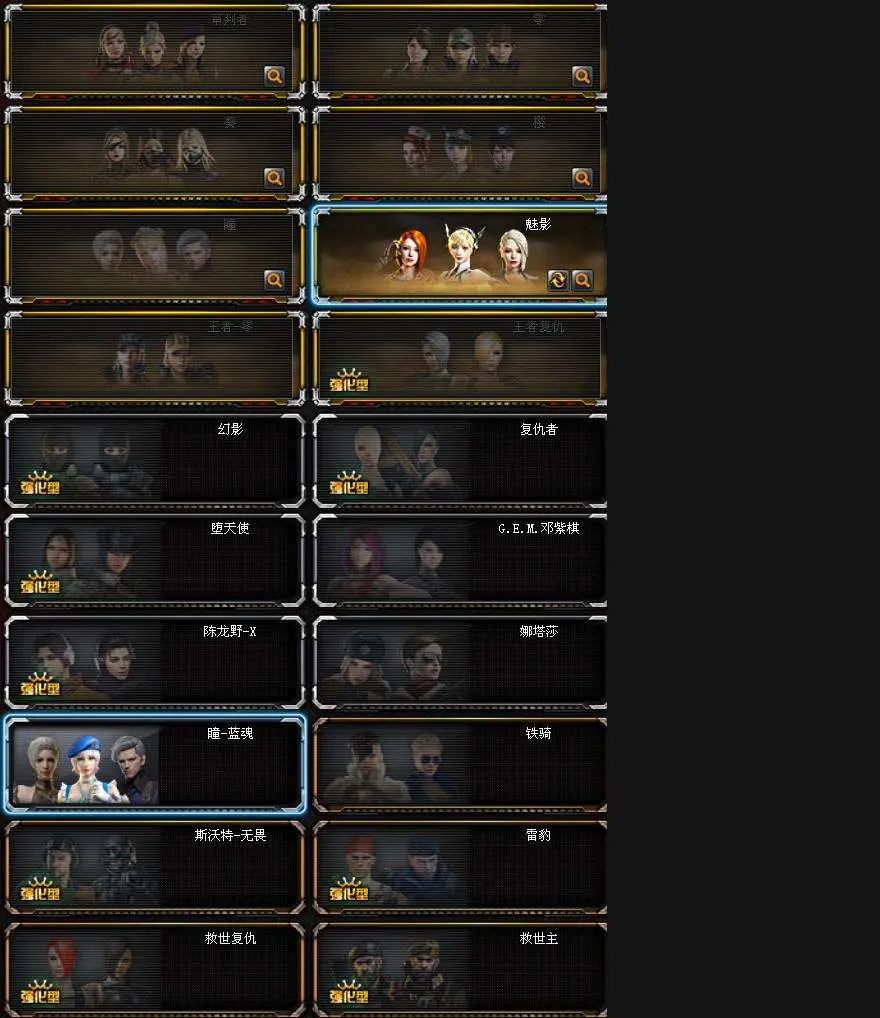This screenshot has width=880, height=1018.
Task: Select the 陈龙野-X character card
Action: [x=155, y=662]
